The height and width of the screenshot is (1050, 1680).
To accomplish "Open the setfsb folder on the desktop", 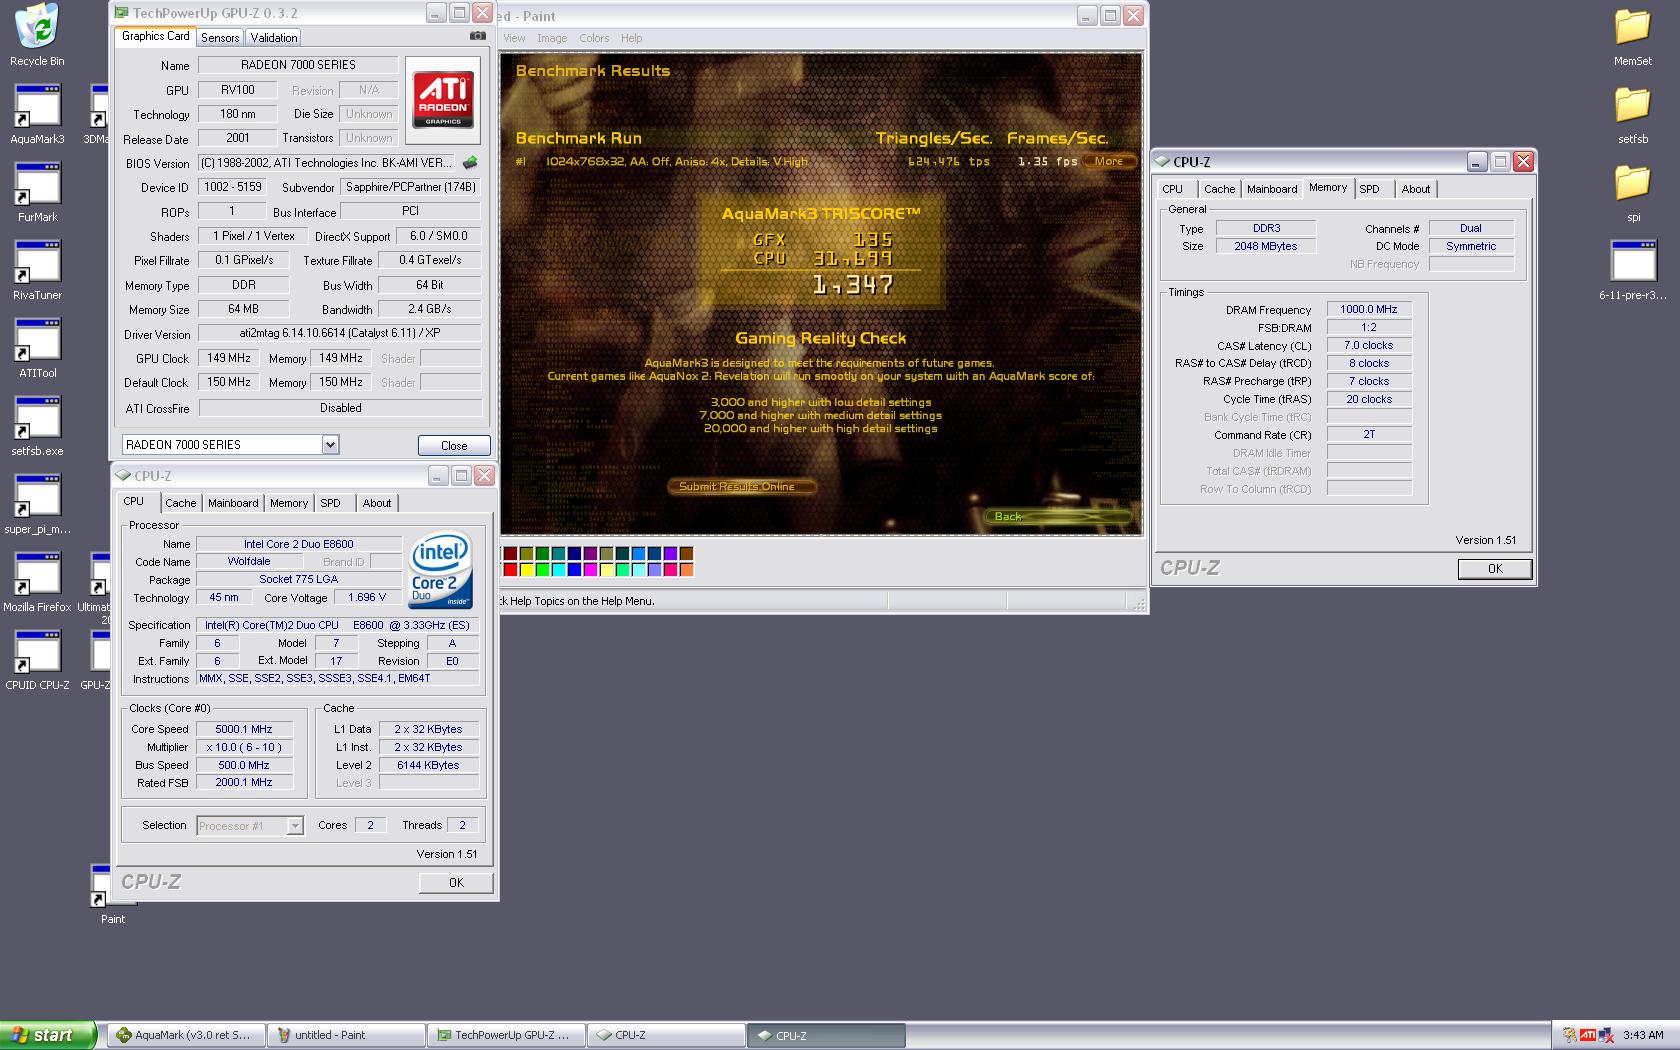I will (x=1632, y=114).
